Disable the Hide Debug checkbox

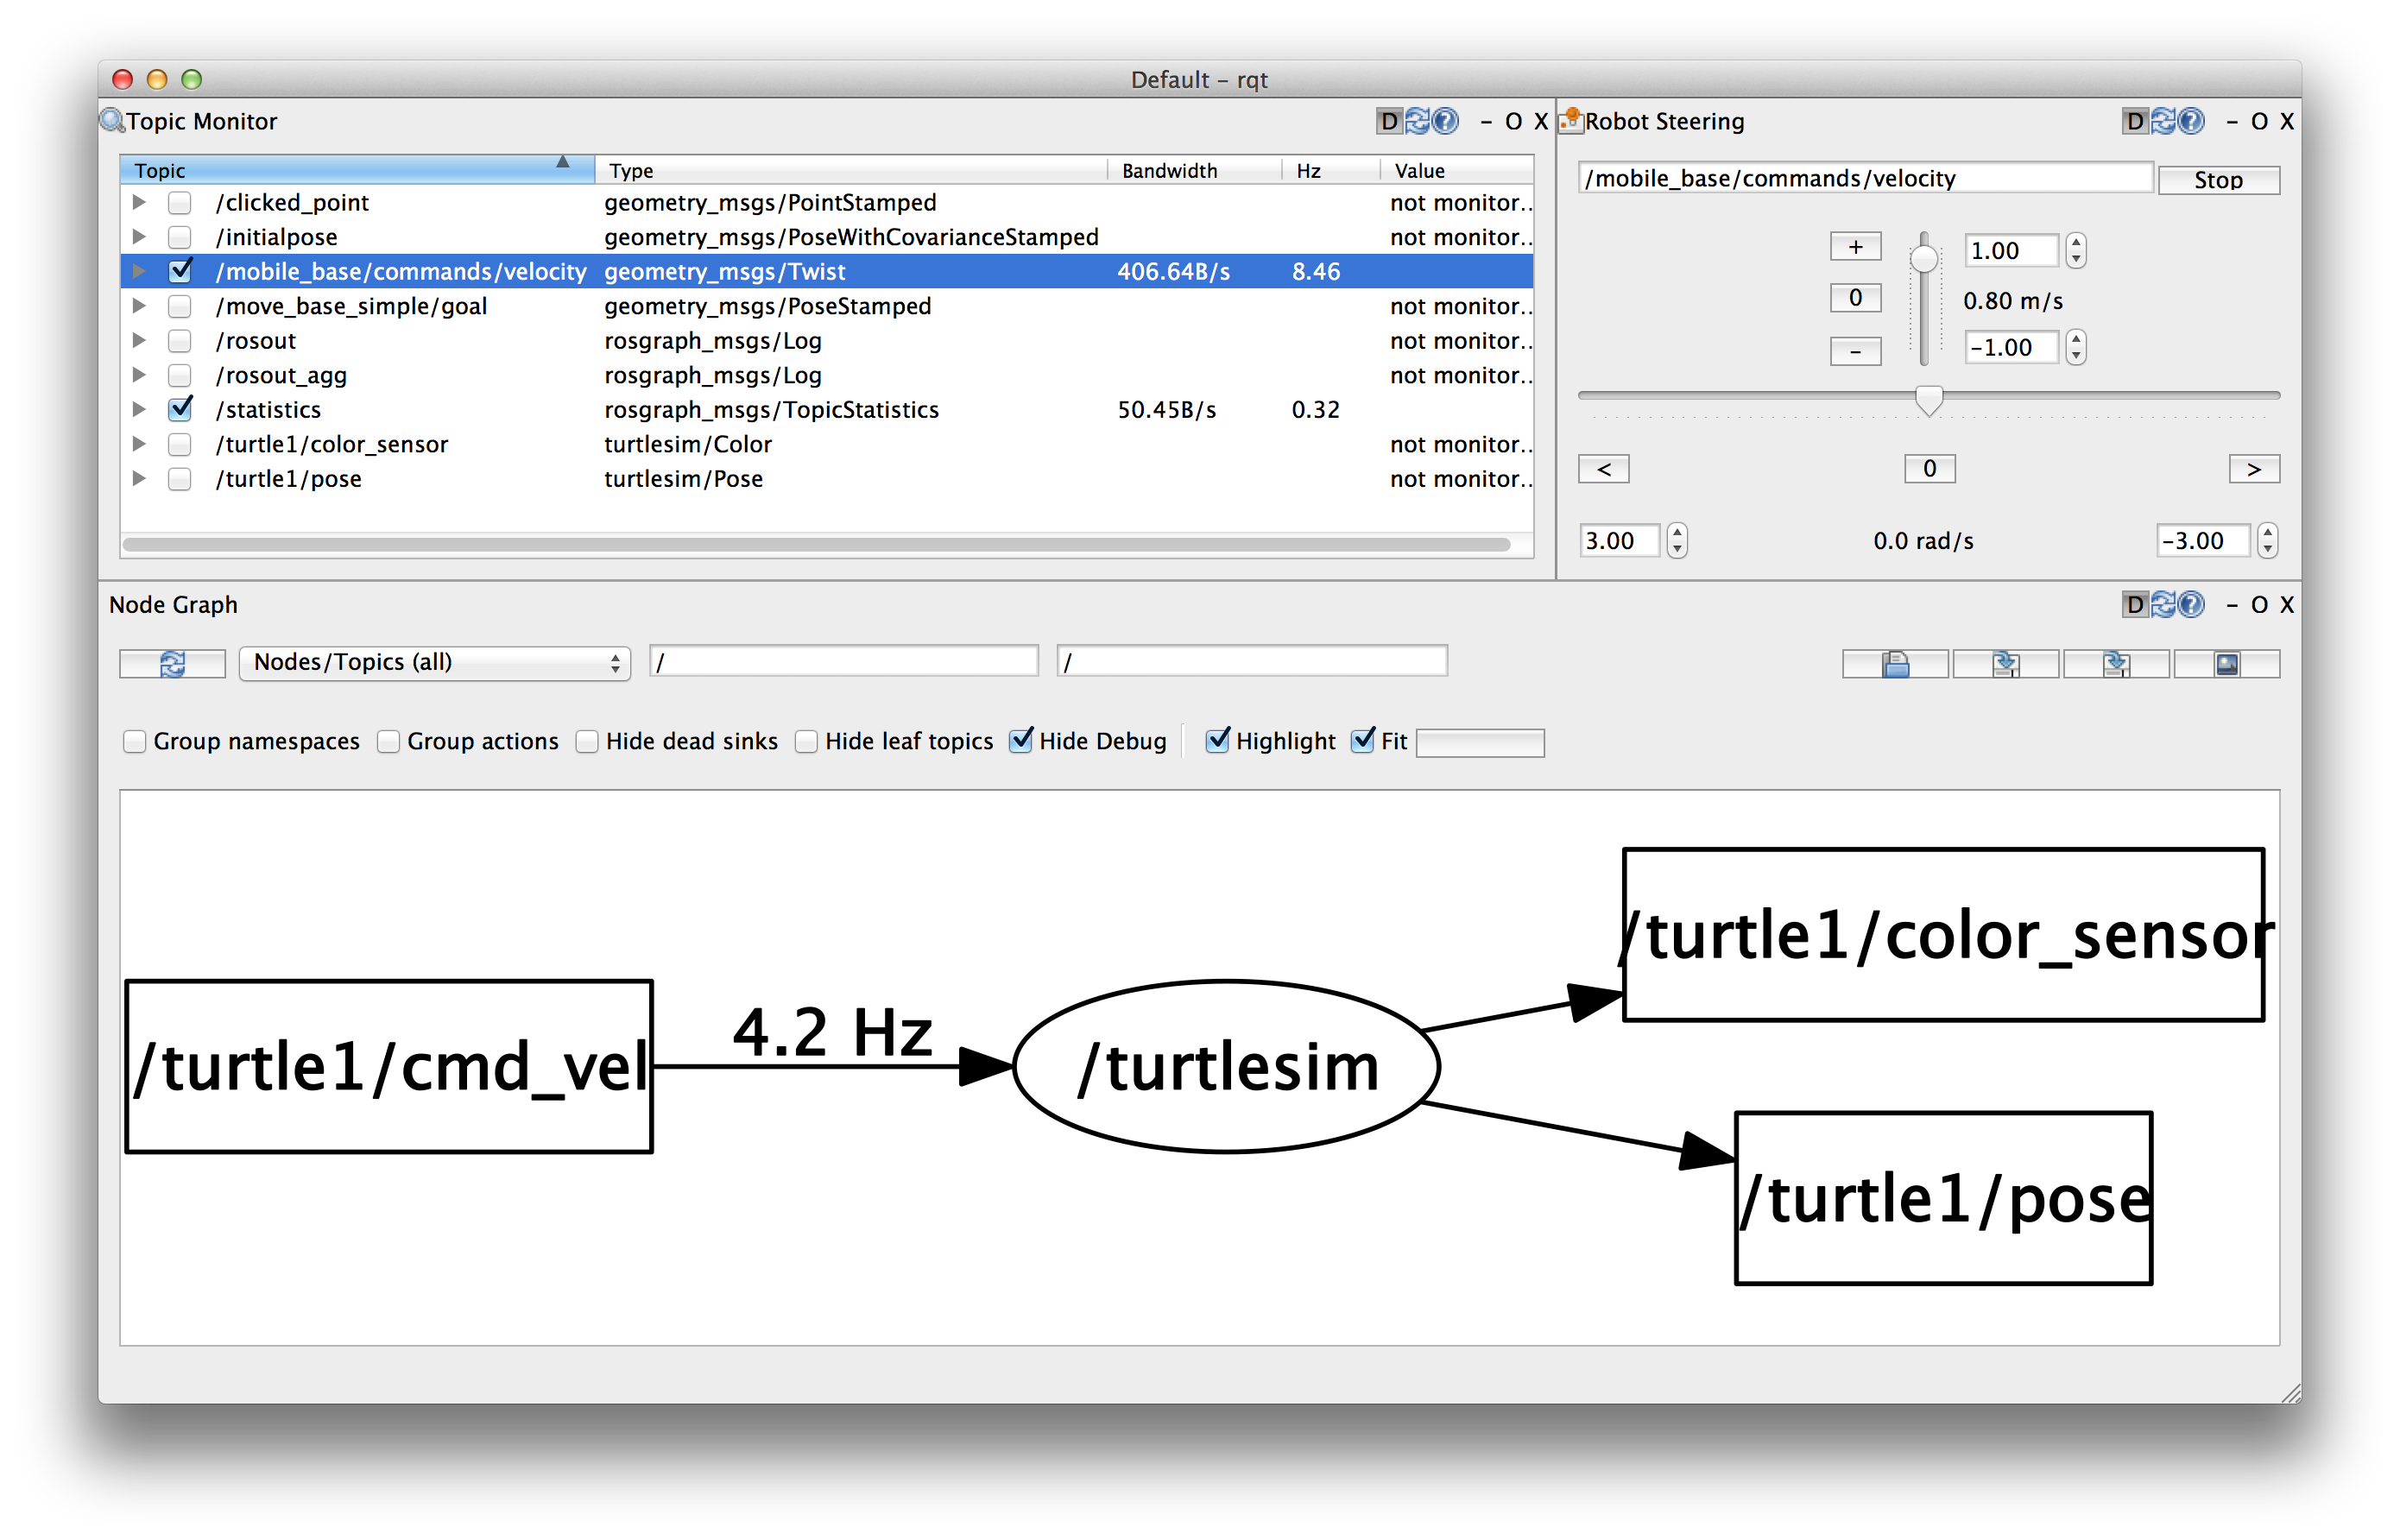(x=1021, y=741)
